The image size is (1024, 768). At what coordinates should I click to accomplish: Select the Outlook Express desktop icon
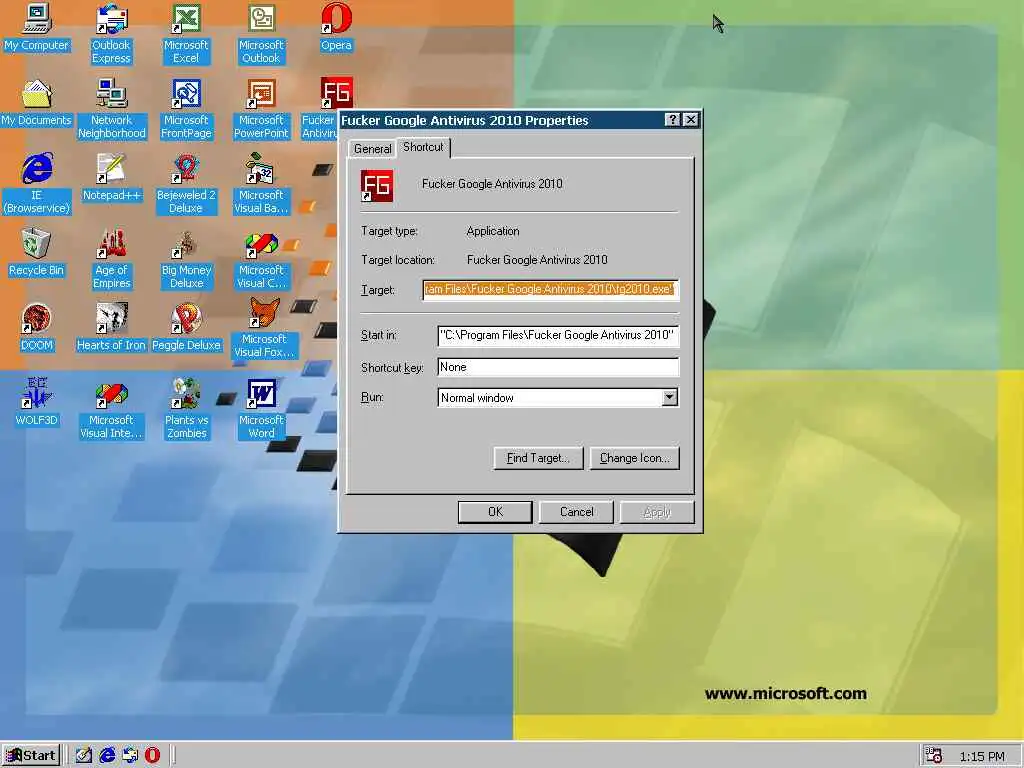(111, 34)
